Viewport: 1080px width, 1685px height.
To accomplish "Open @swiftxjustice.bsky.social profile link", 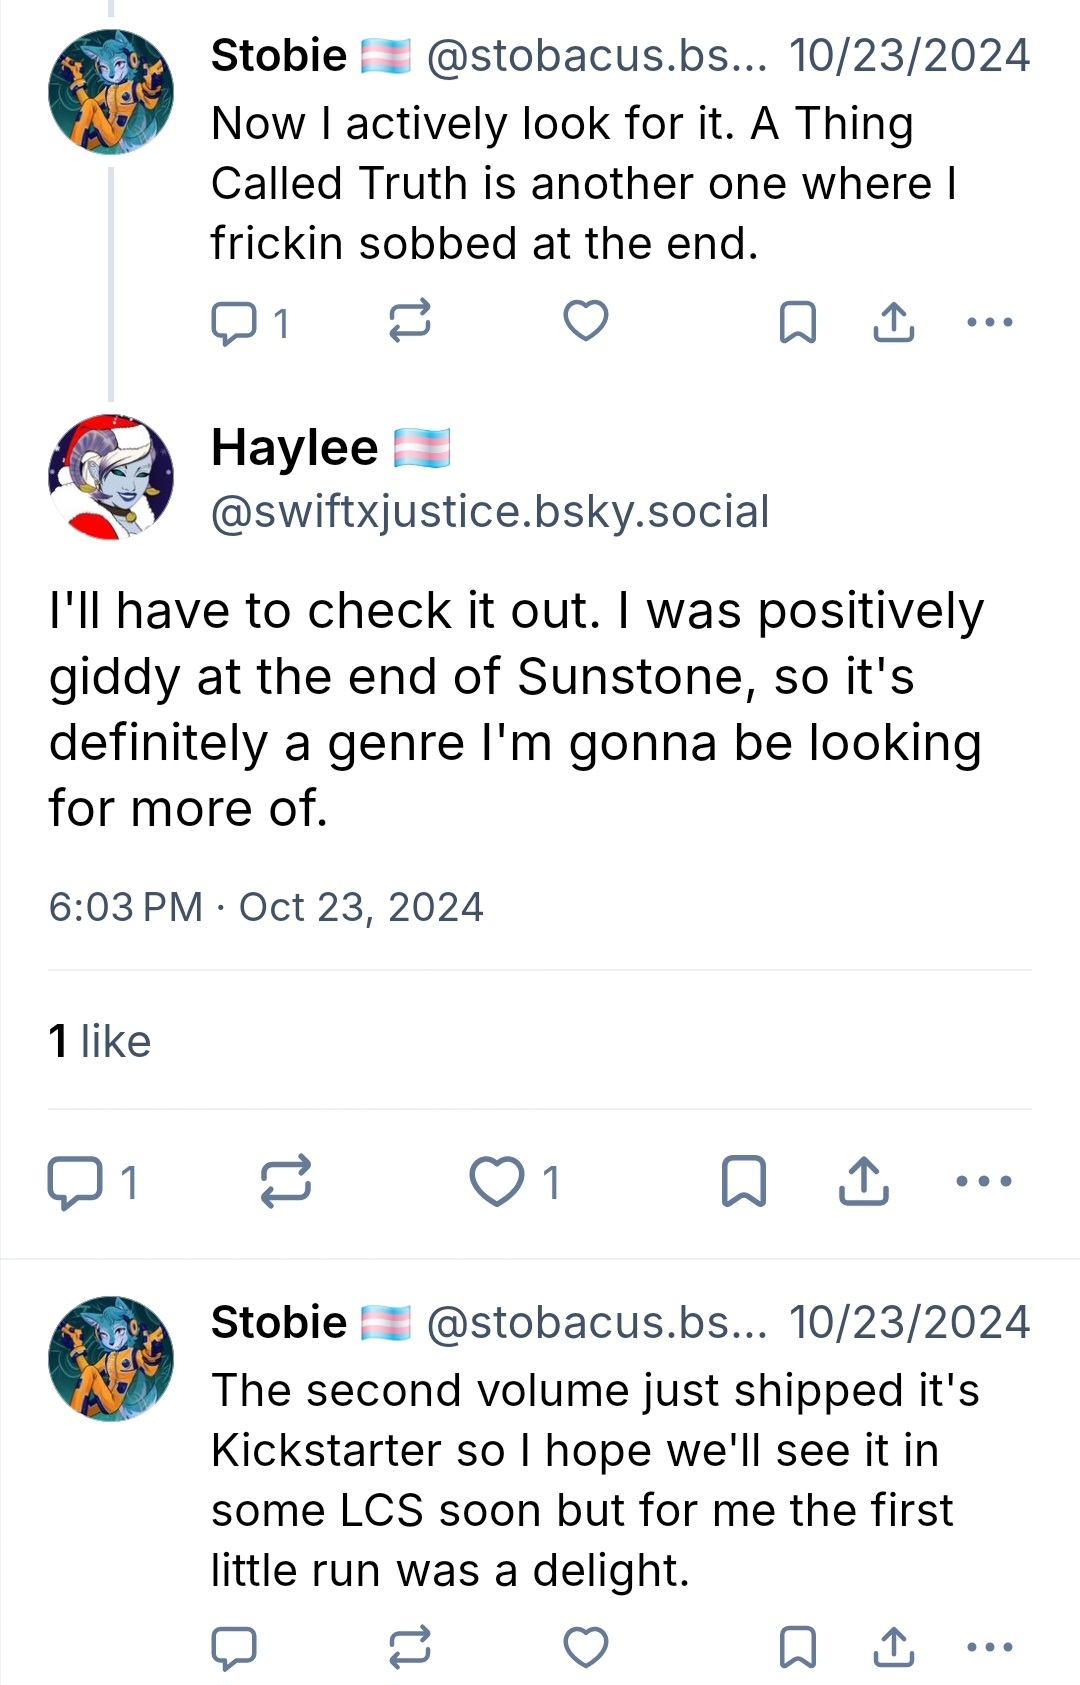I will pos(490,512).
